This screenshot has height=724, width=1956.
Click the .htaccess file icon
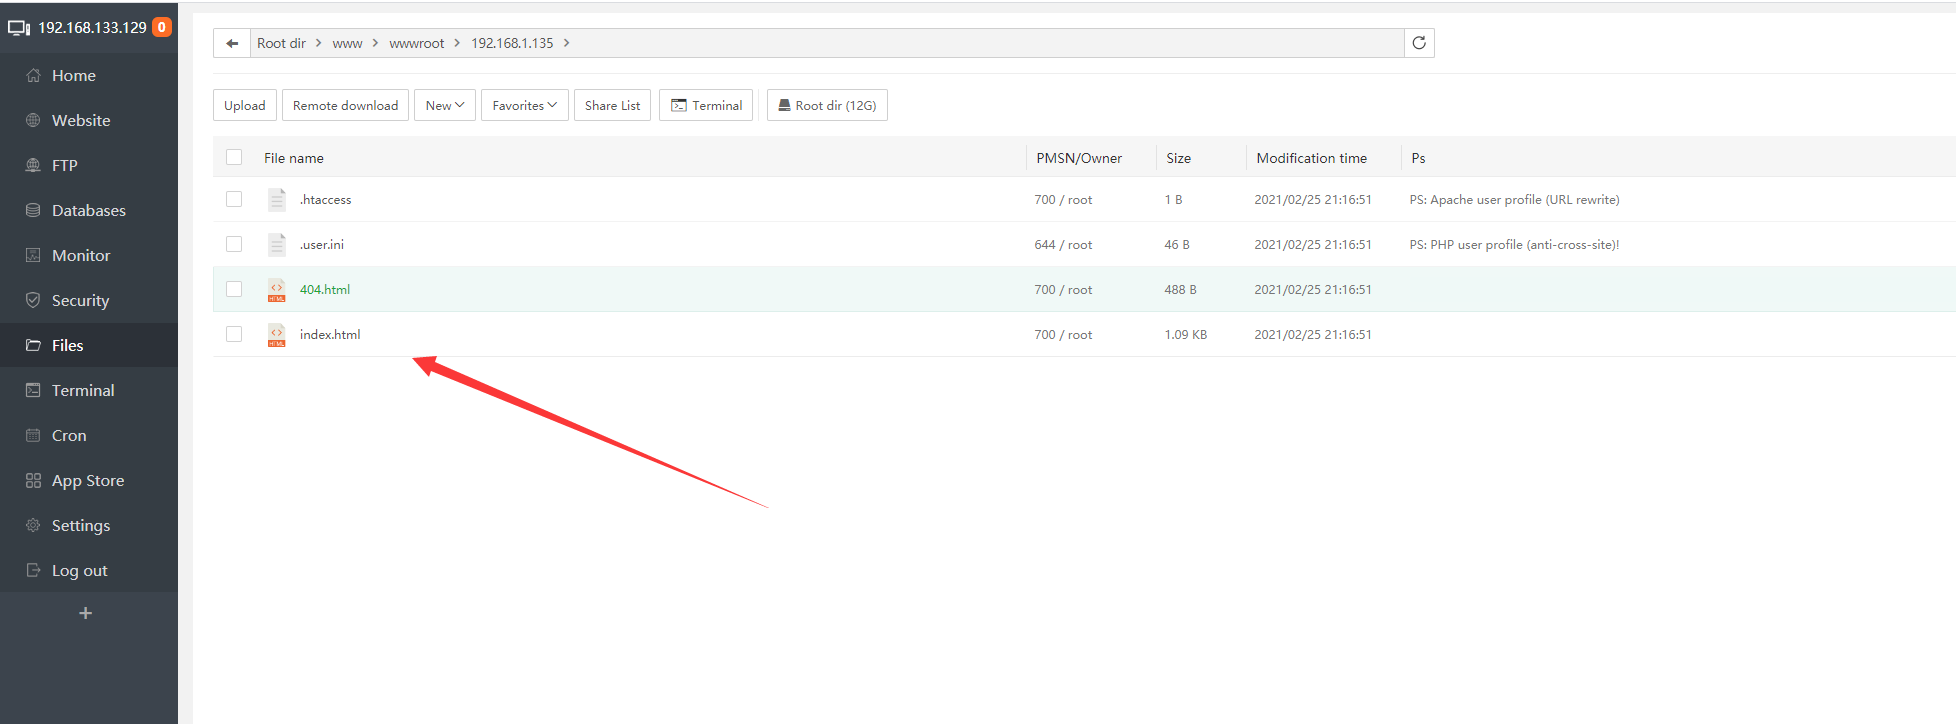[277, 200]
